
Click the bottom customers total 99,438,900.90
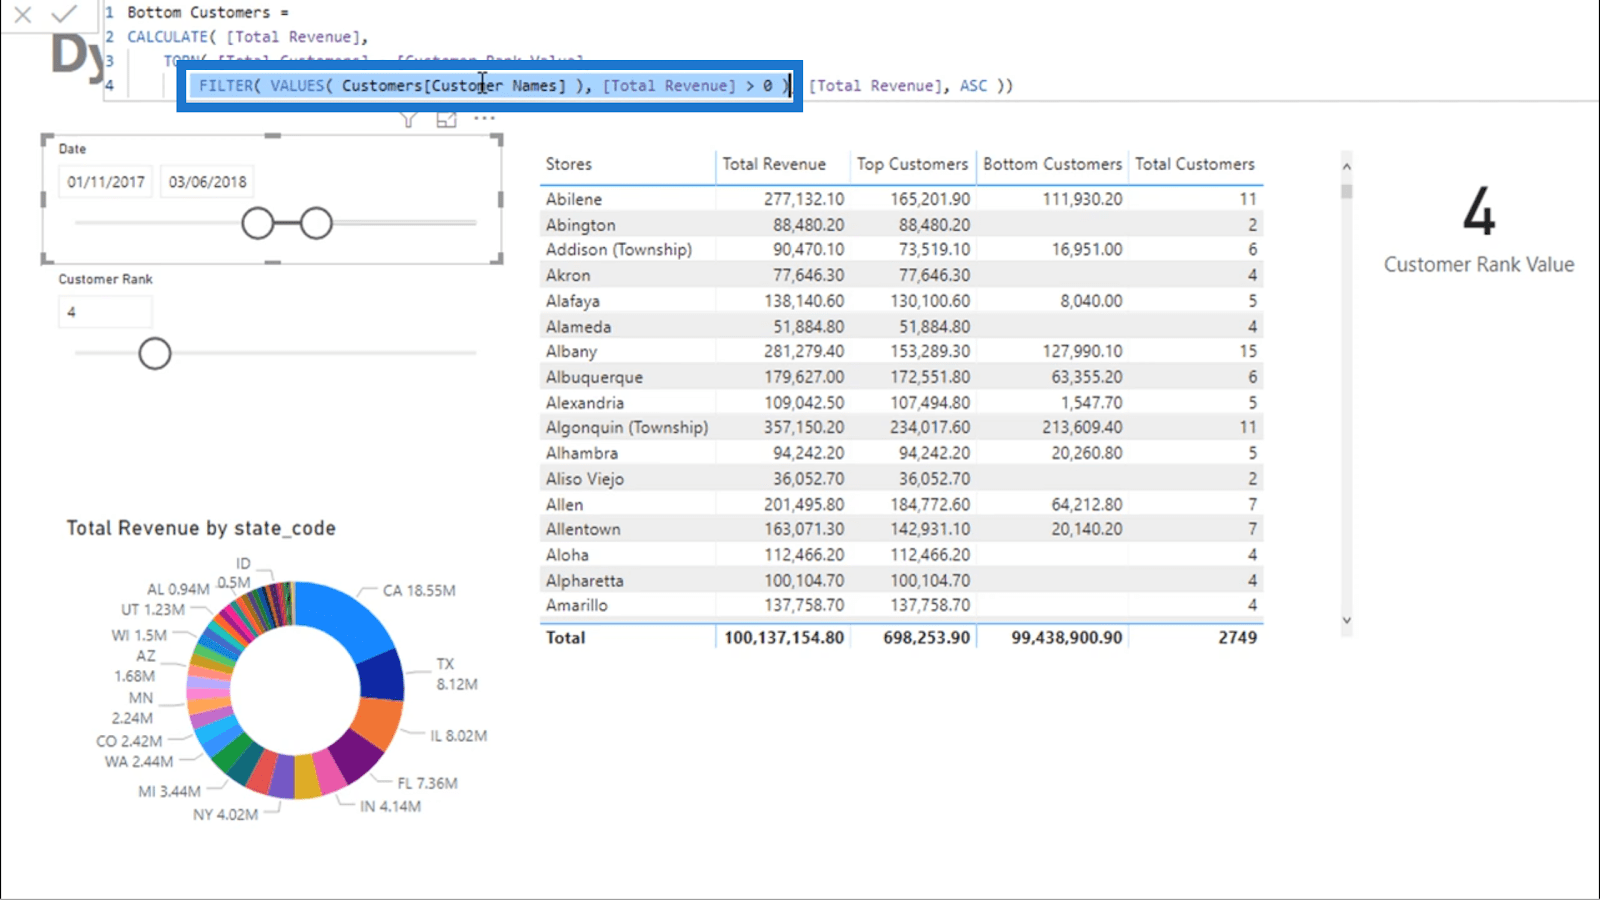1066,637
